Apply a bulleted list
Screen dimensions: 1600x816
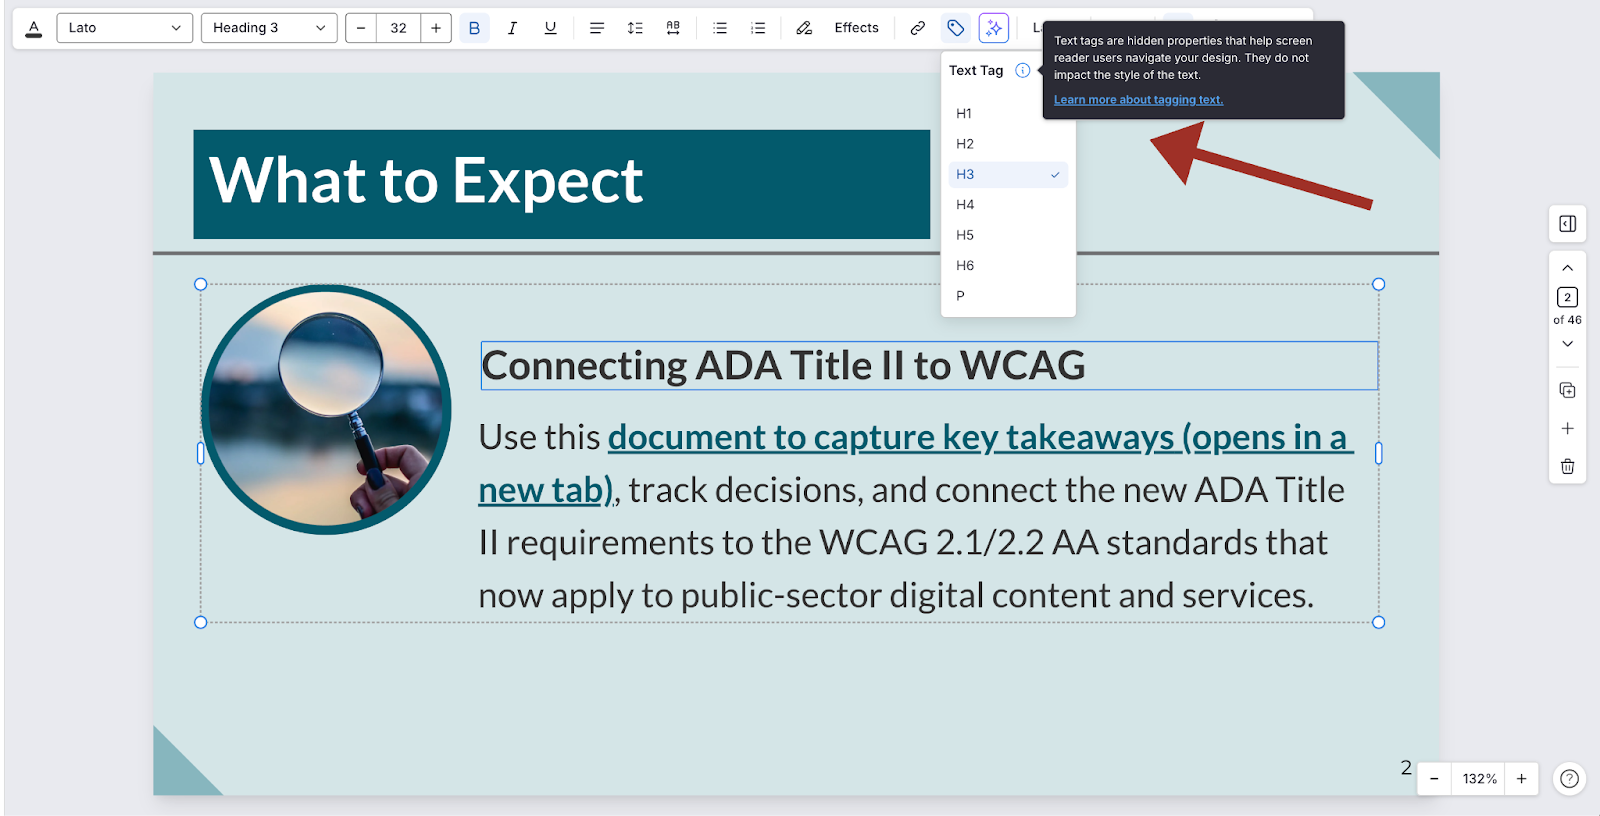(x=720, y=28)
